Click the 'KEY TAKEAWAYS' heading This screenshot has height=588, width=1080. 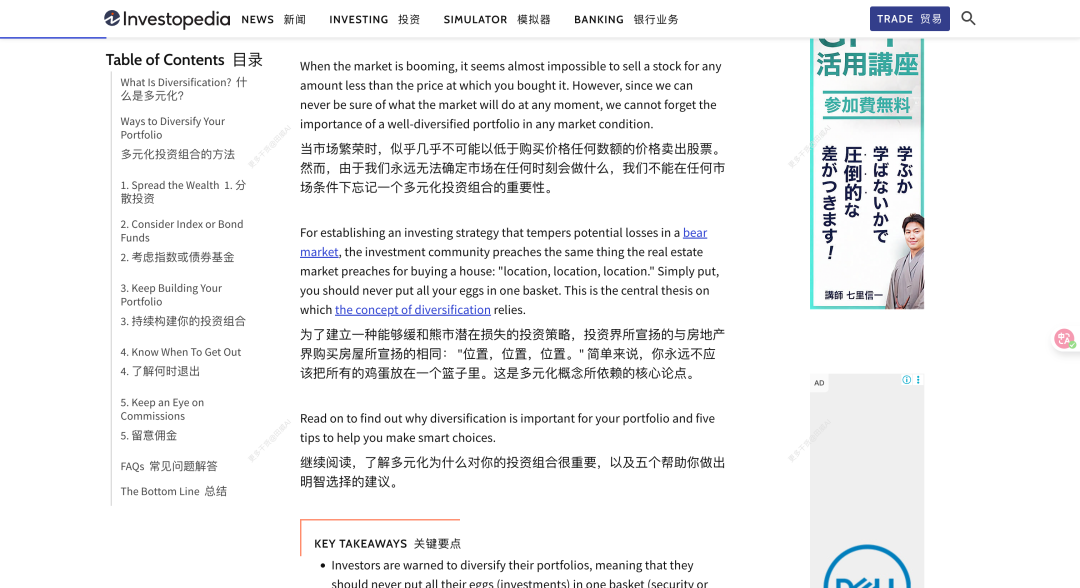[x=387, y=543]
